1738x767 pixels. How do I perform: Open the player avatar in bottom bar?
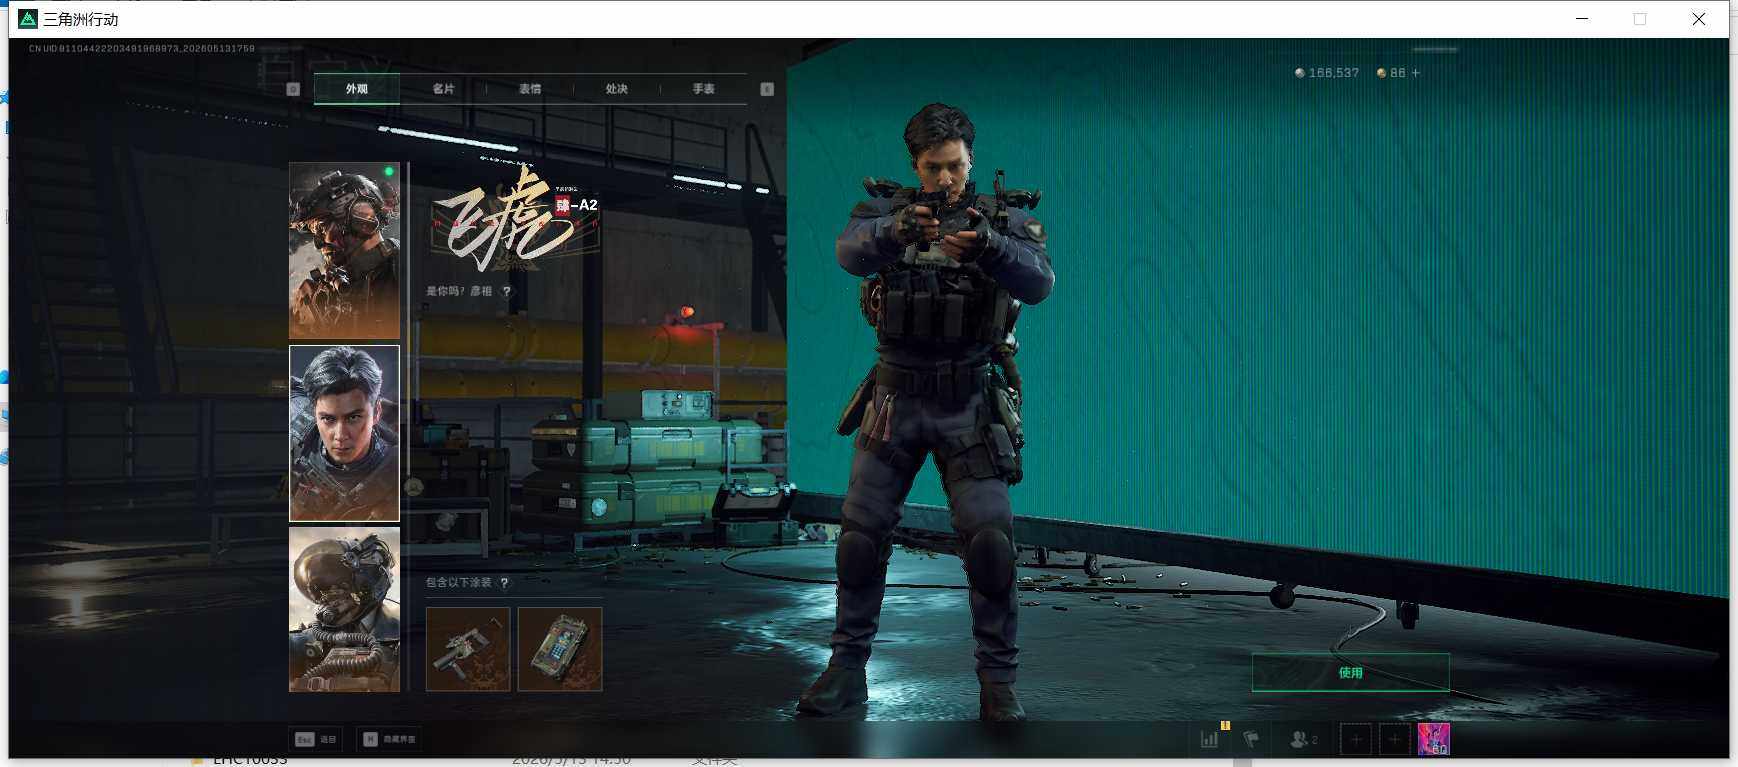(1434, 739)
